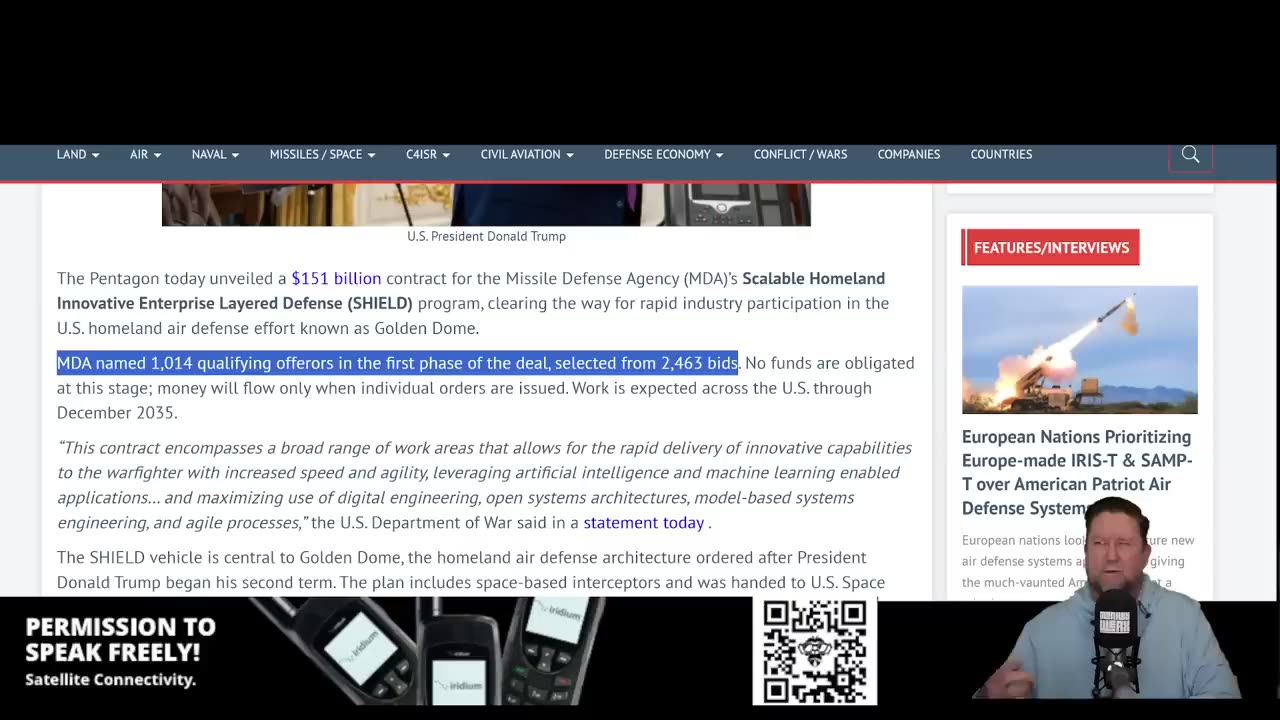The image size is (1280, 720).
Task: Open the search icon in navigation bar
Action: point(1190,155)
